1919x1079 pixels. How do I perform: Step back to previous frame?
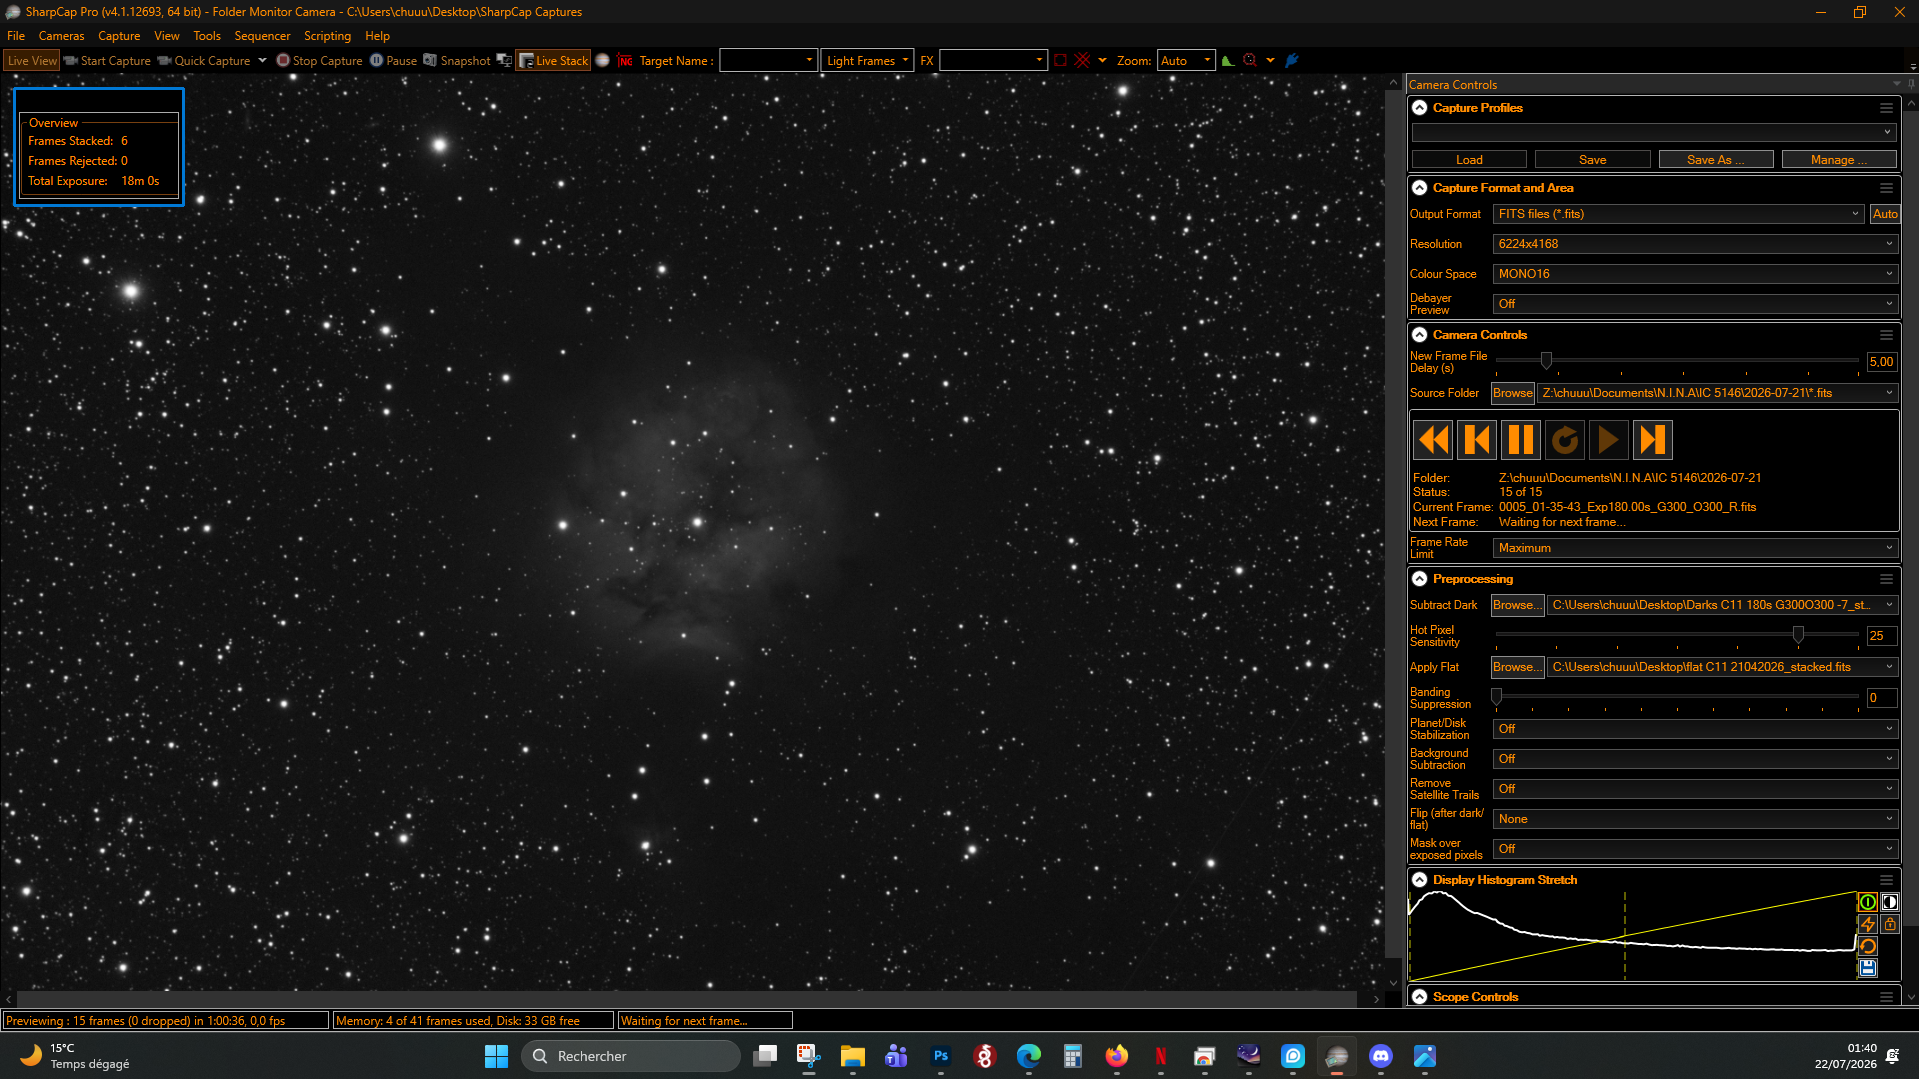click(1477, 440)
